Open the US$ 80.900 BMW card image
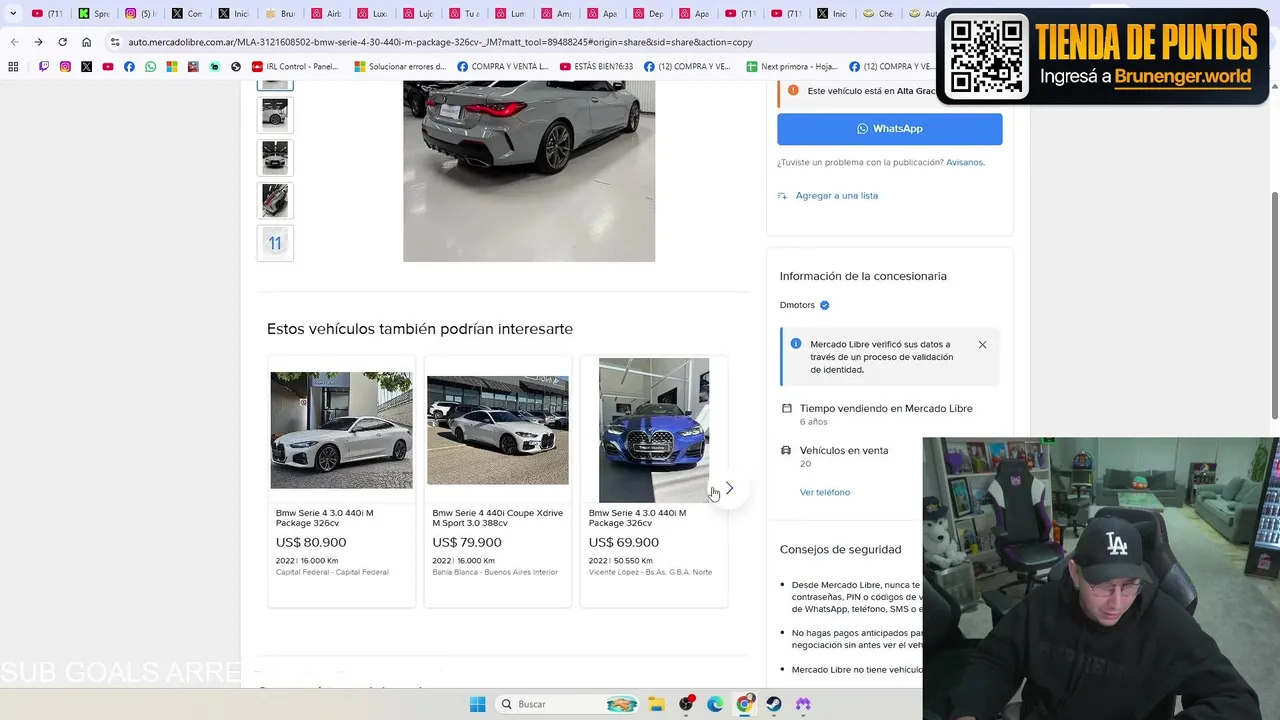The image size is (1280, 720). (341, 430)
